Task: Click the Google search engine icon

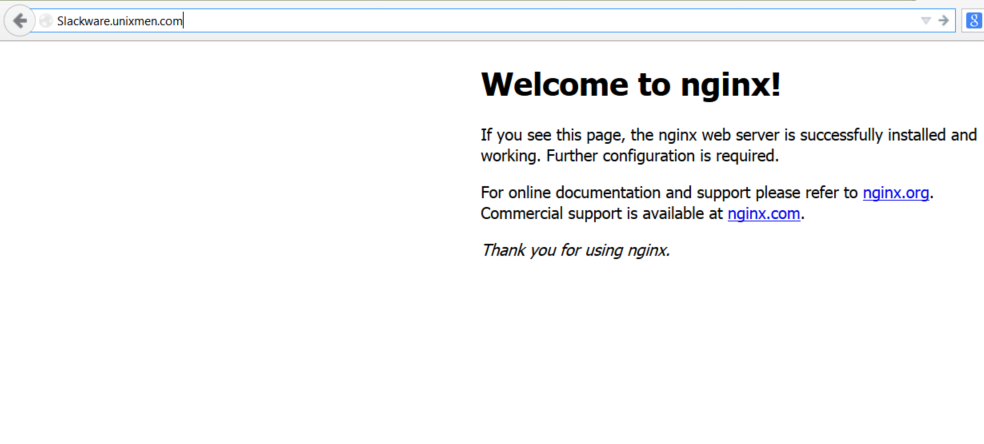Action: click(x=973, y=21)
